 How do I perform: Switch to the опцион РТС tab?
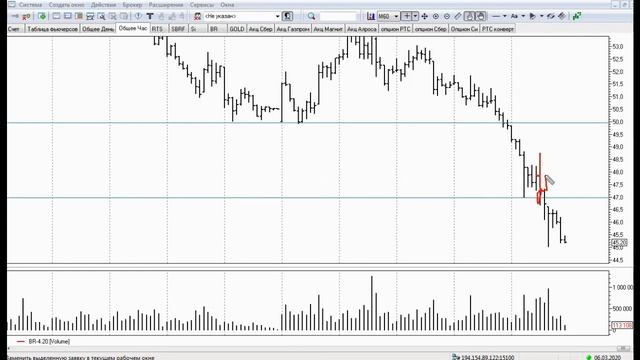point(396,29)
